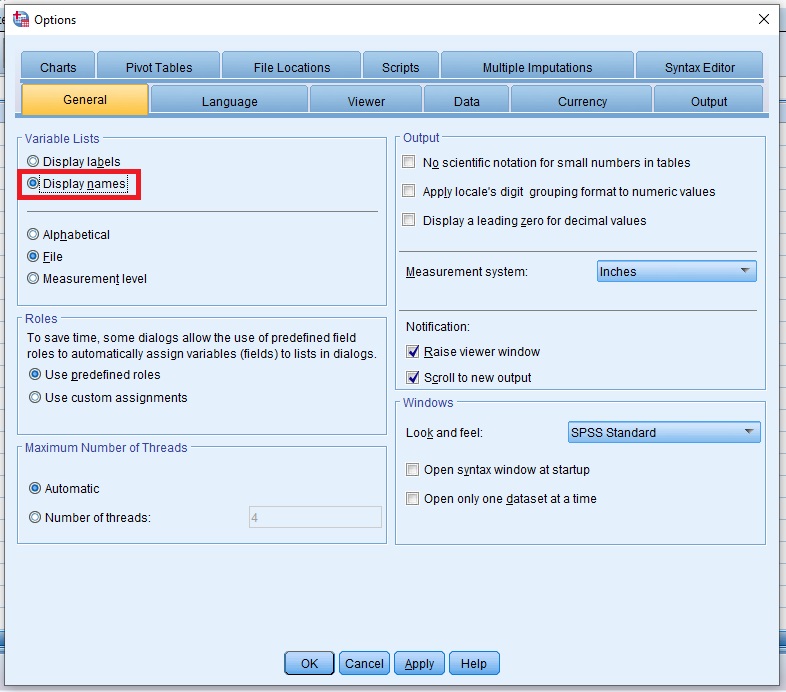Screen dimensions: 786x692
Task: Click the Cancel button
Action: pos(364,663)
